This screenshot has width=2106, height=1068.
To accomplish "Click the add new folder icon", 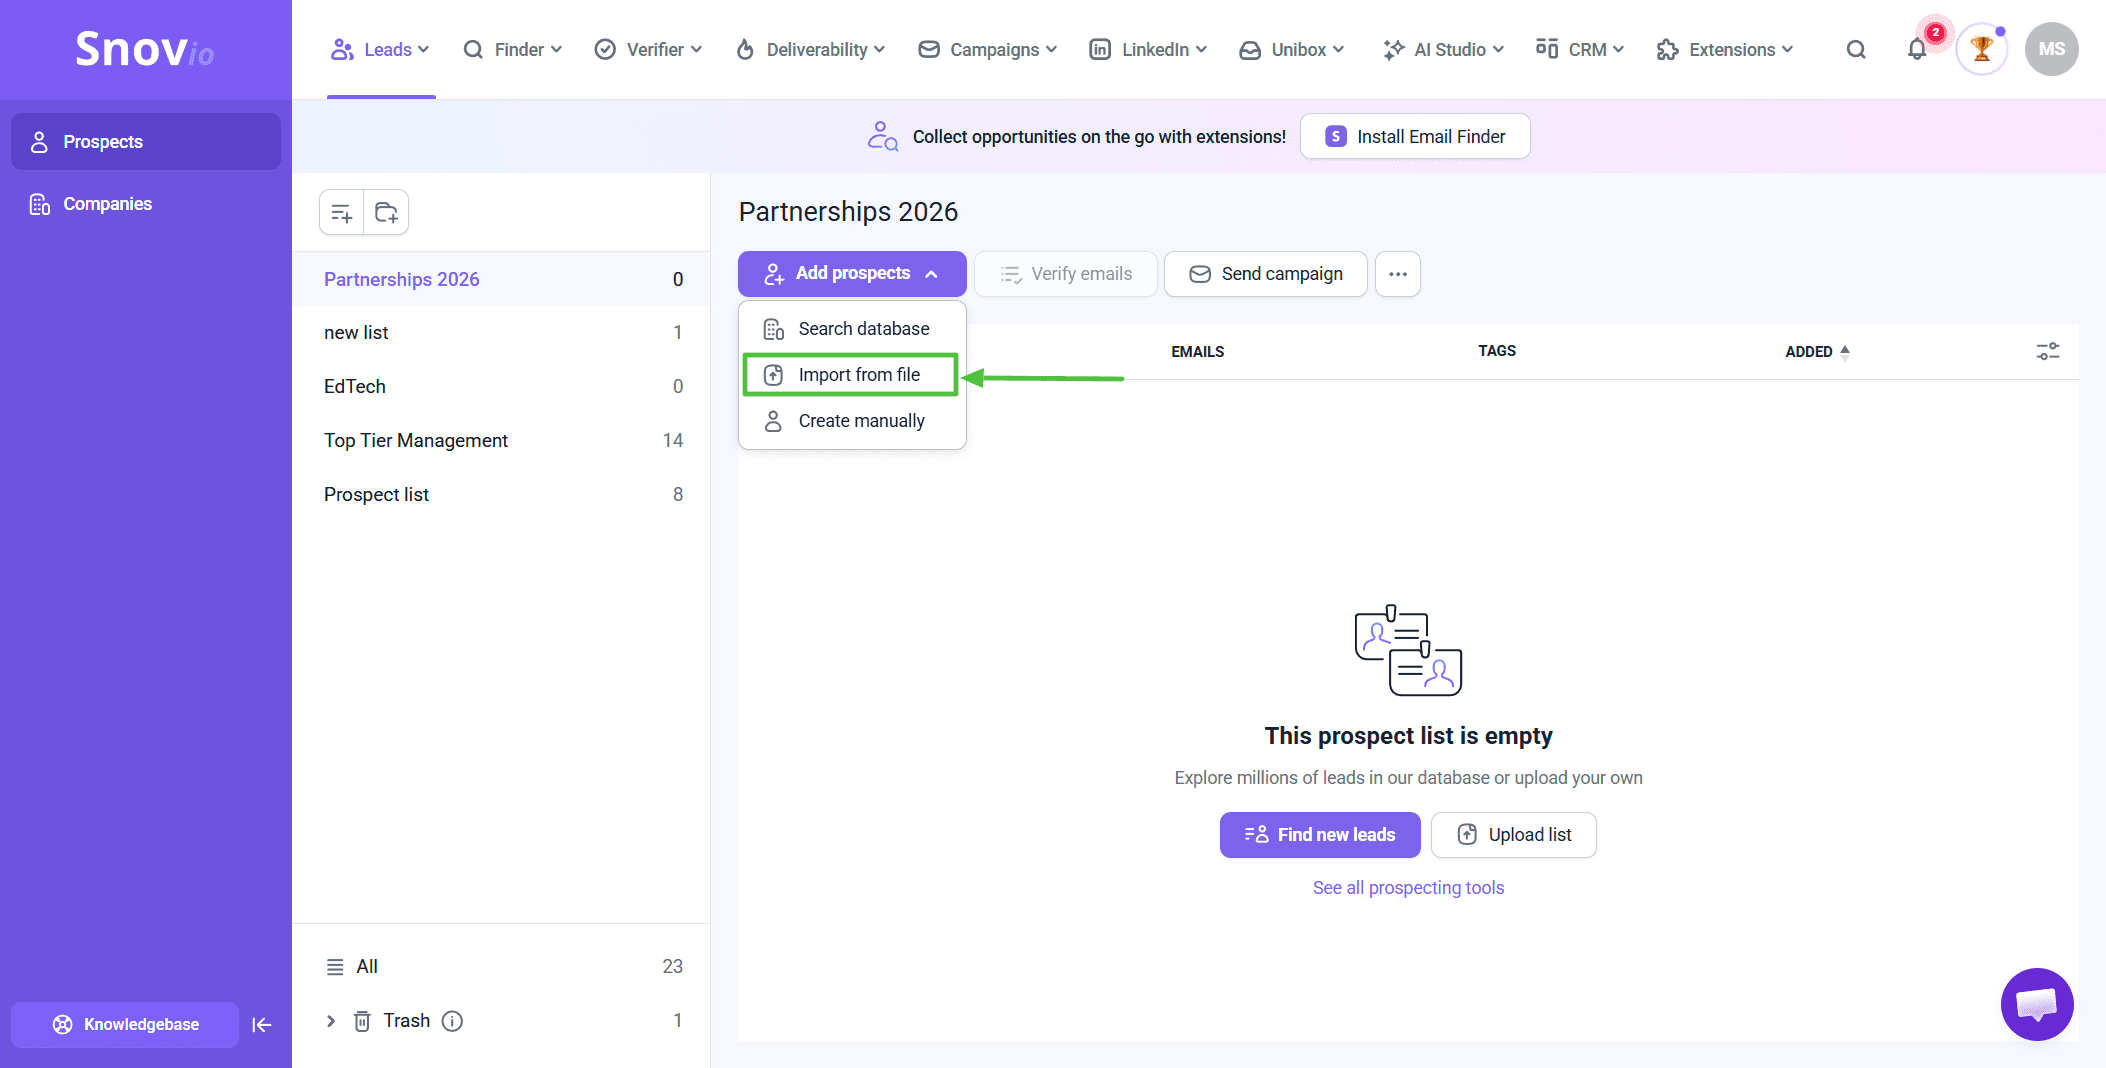I will coord(386,213).
